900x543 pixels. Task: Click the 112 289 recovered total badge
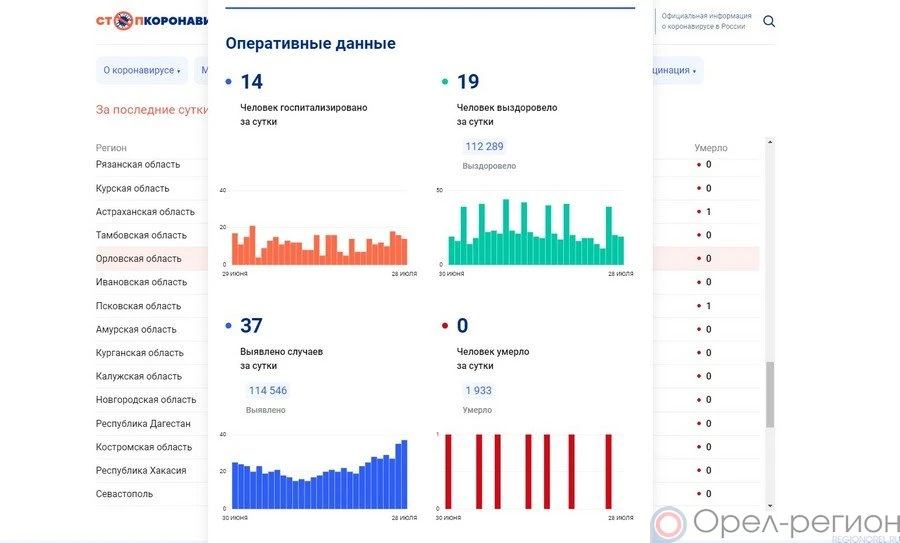coord(484,147)
